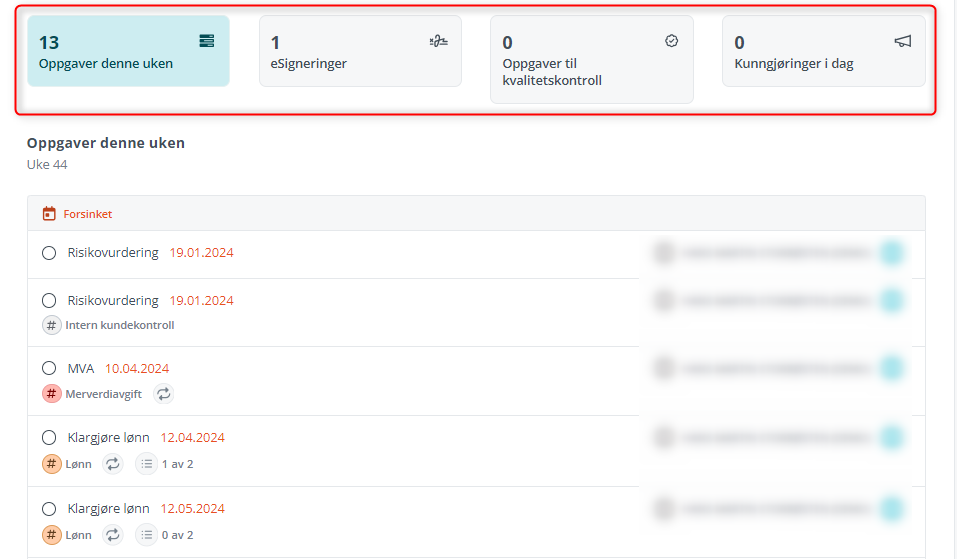Click the Merverdiavgift tag label
This screenshot has height=559, width=957.
point(104,394)
